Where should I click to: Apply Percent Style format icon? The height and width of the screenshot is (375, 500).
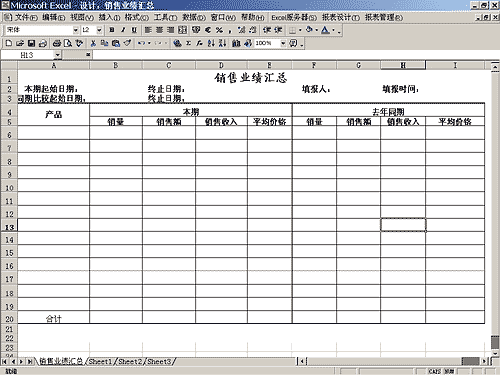tap(219, 30)
